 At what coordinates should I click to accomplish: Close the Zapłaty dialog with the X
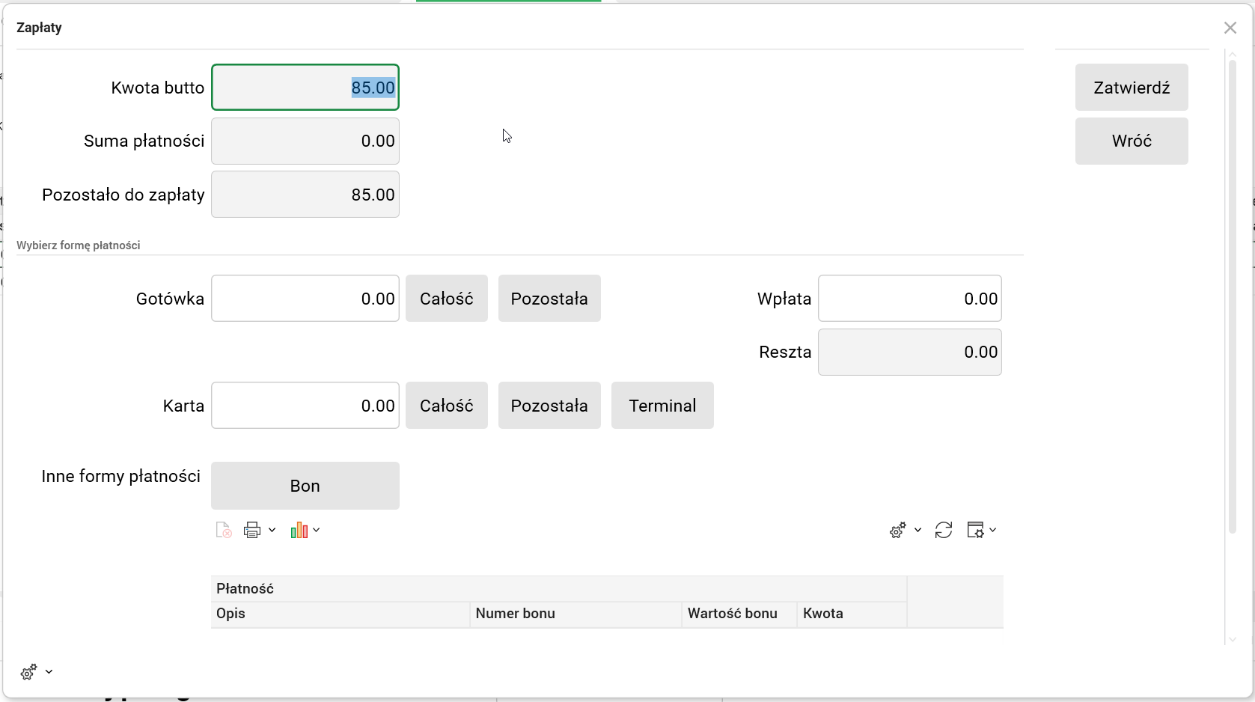pos(1230,28)
